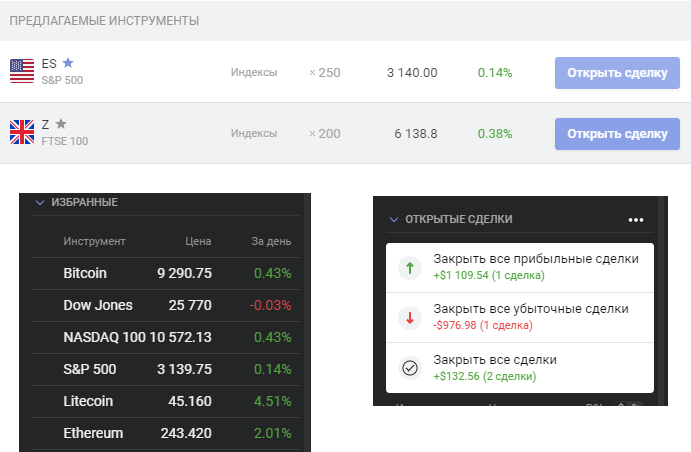Select Закрыть все прибыльные сделки menu entry

(x=535, y=259)
